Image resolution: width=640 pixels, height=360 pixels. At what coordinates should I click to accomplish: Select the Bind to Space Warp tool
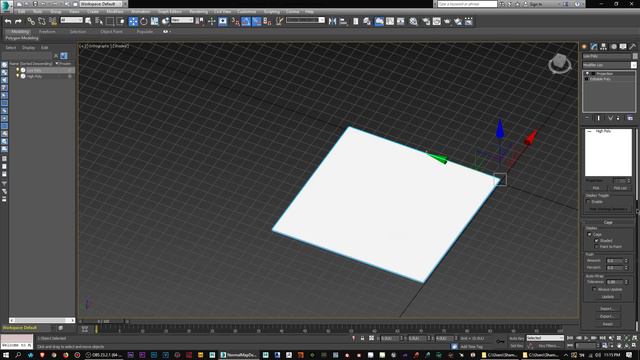coord(53,21)
